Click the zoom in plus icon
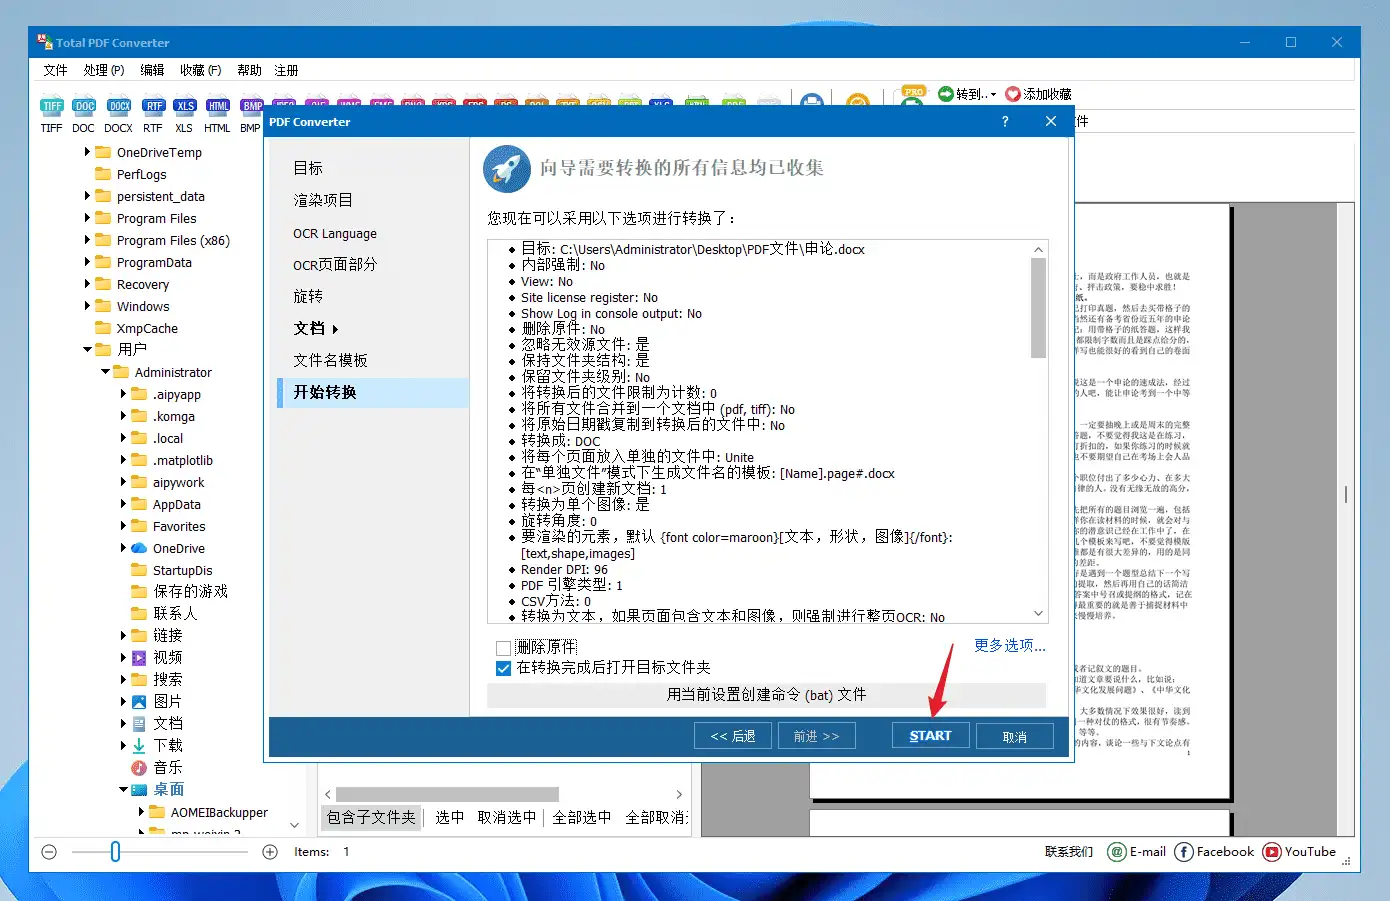This screenshot has width=1390, height=901. 270,852
